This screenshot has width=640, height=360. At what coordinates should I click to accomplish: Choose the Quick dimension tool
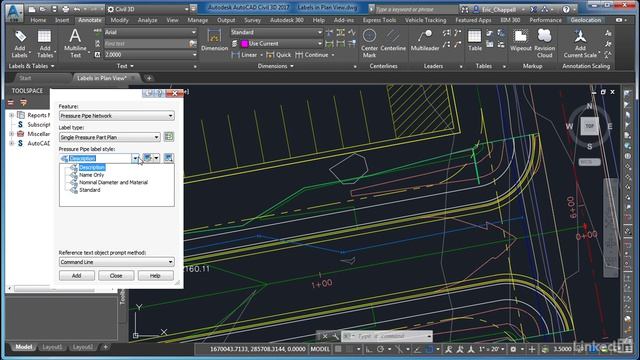[x=279, y=55]
